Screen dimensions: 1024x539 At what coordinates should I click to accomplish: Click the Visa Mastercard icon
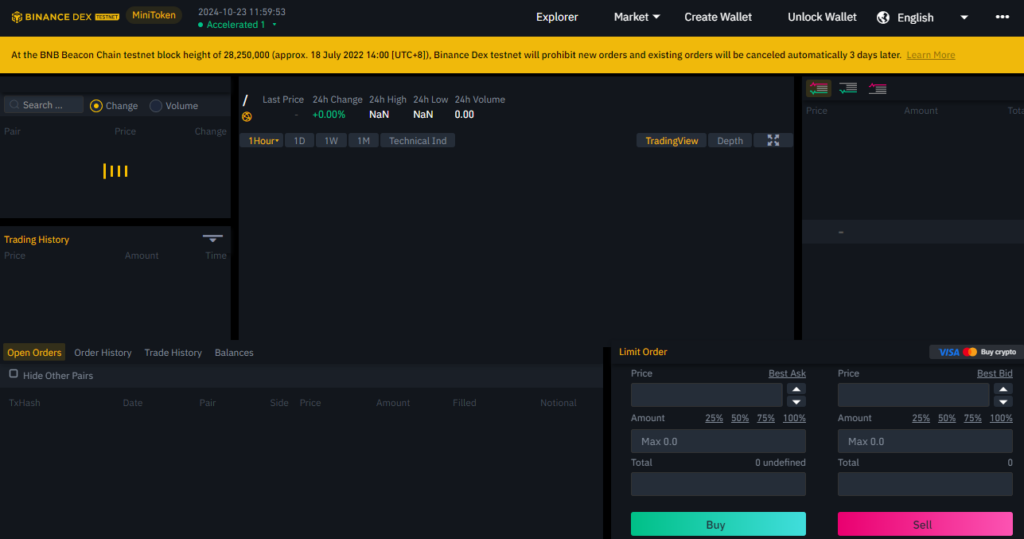coord(957,352)
